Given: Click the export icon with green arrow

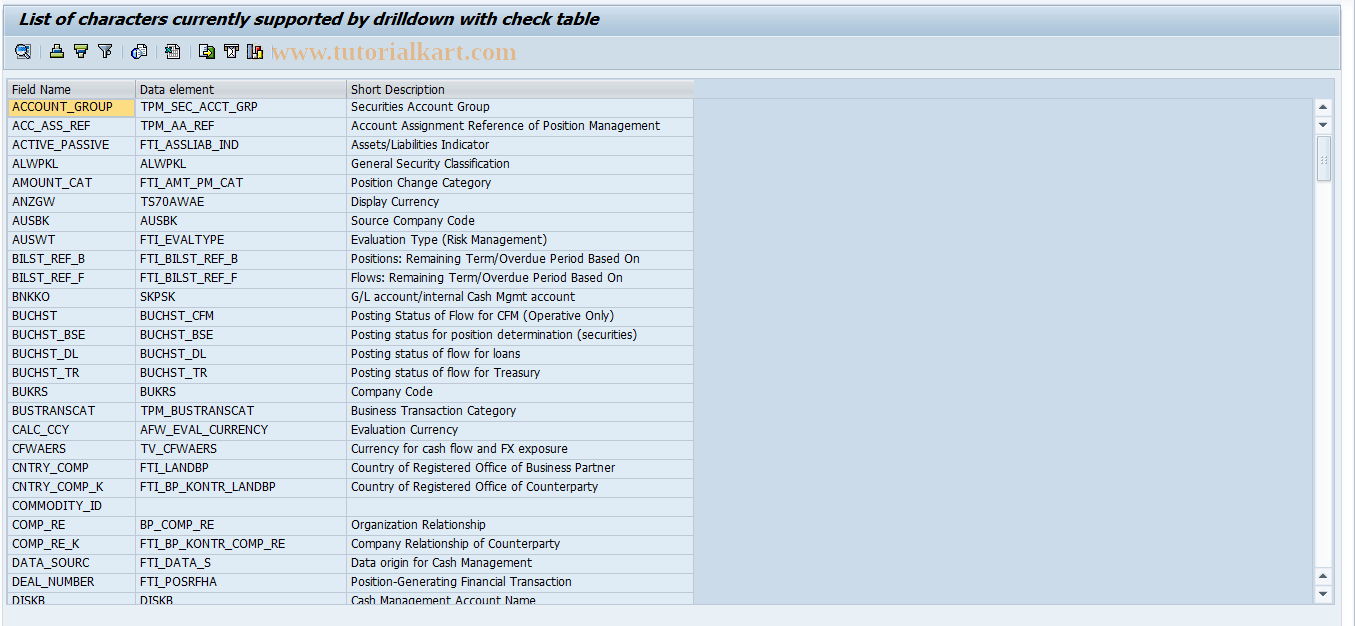Looking at the screenshot, I should pos(207,52).
